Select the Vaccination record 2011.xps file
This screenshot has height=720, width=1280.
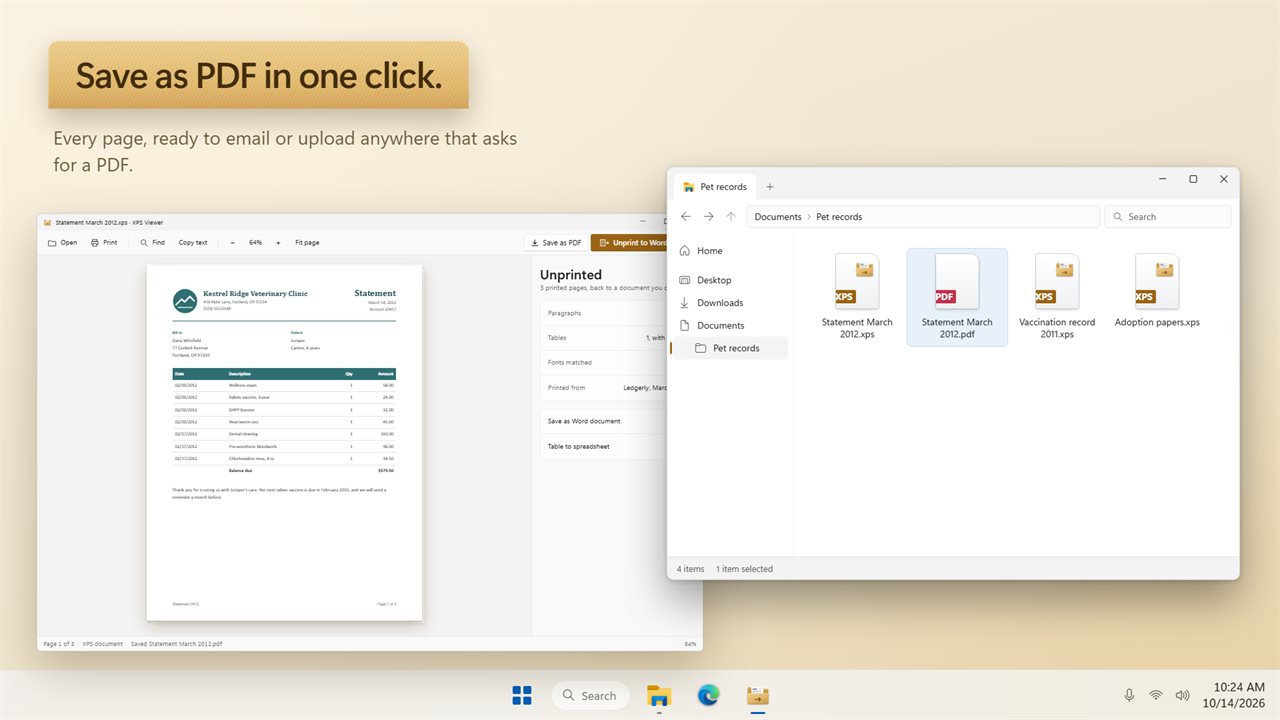(1057, 297)
